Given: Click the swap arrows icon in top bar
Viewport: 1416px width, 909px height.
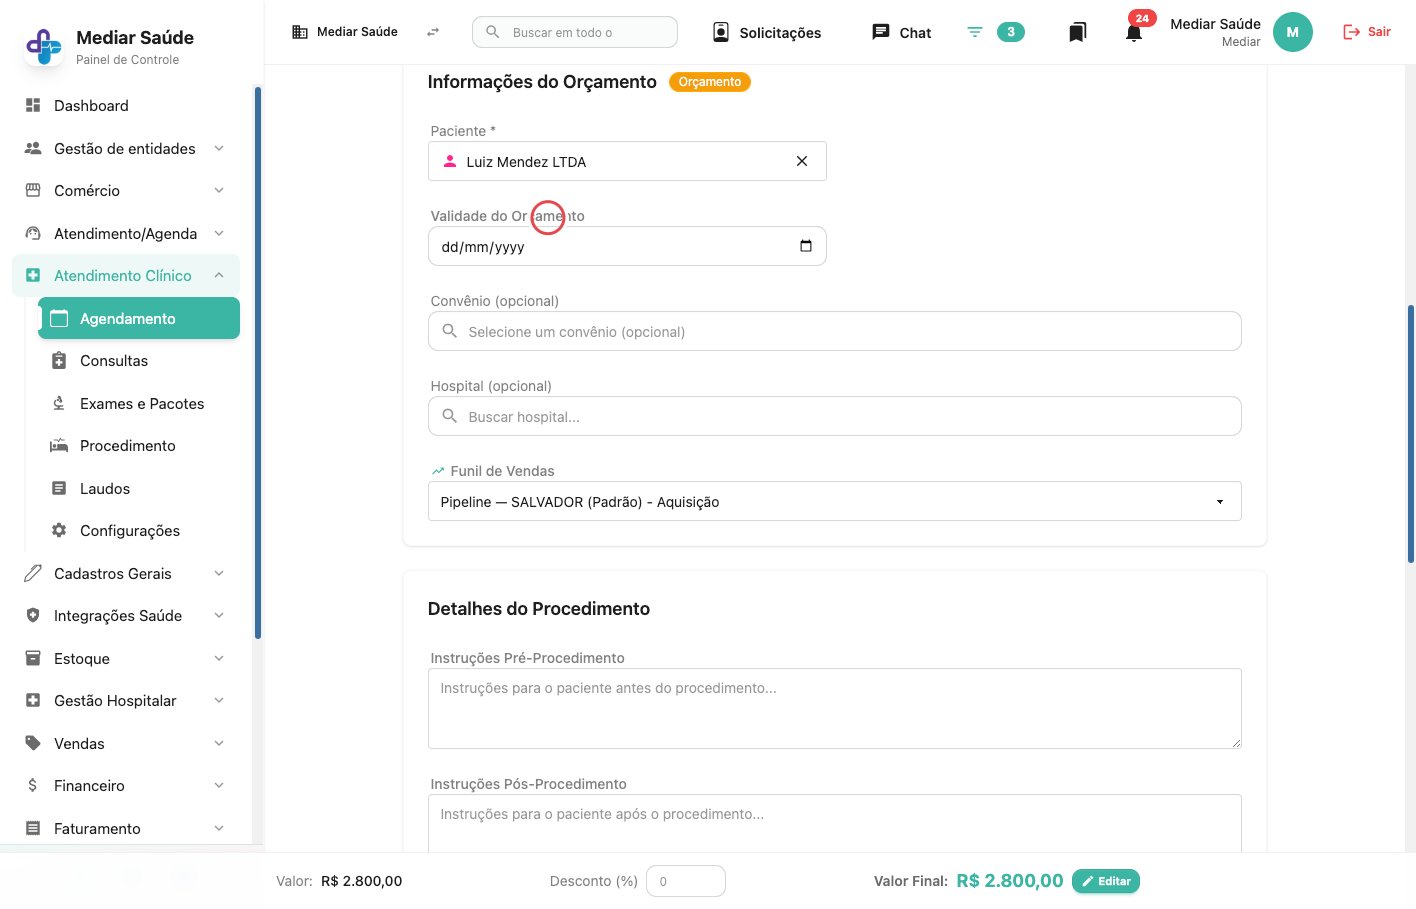Looking at the screenshot, I should (433, 32).
